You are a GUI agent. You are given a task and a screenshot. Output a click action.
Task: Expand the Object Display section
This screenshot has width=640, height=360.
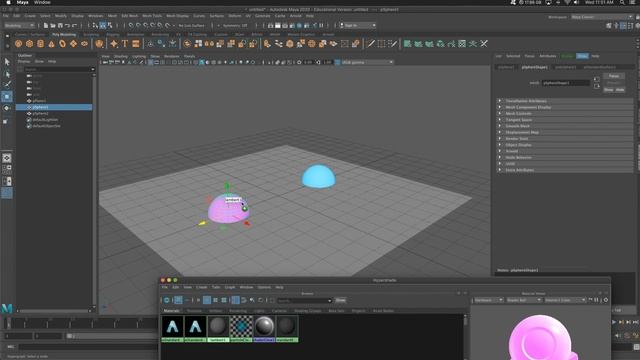565,145
